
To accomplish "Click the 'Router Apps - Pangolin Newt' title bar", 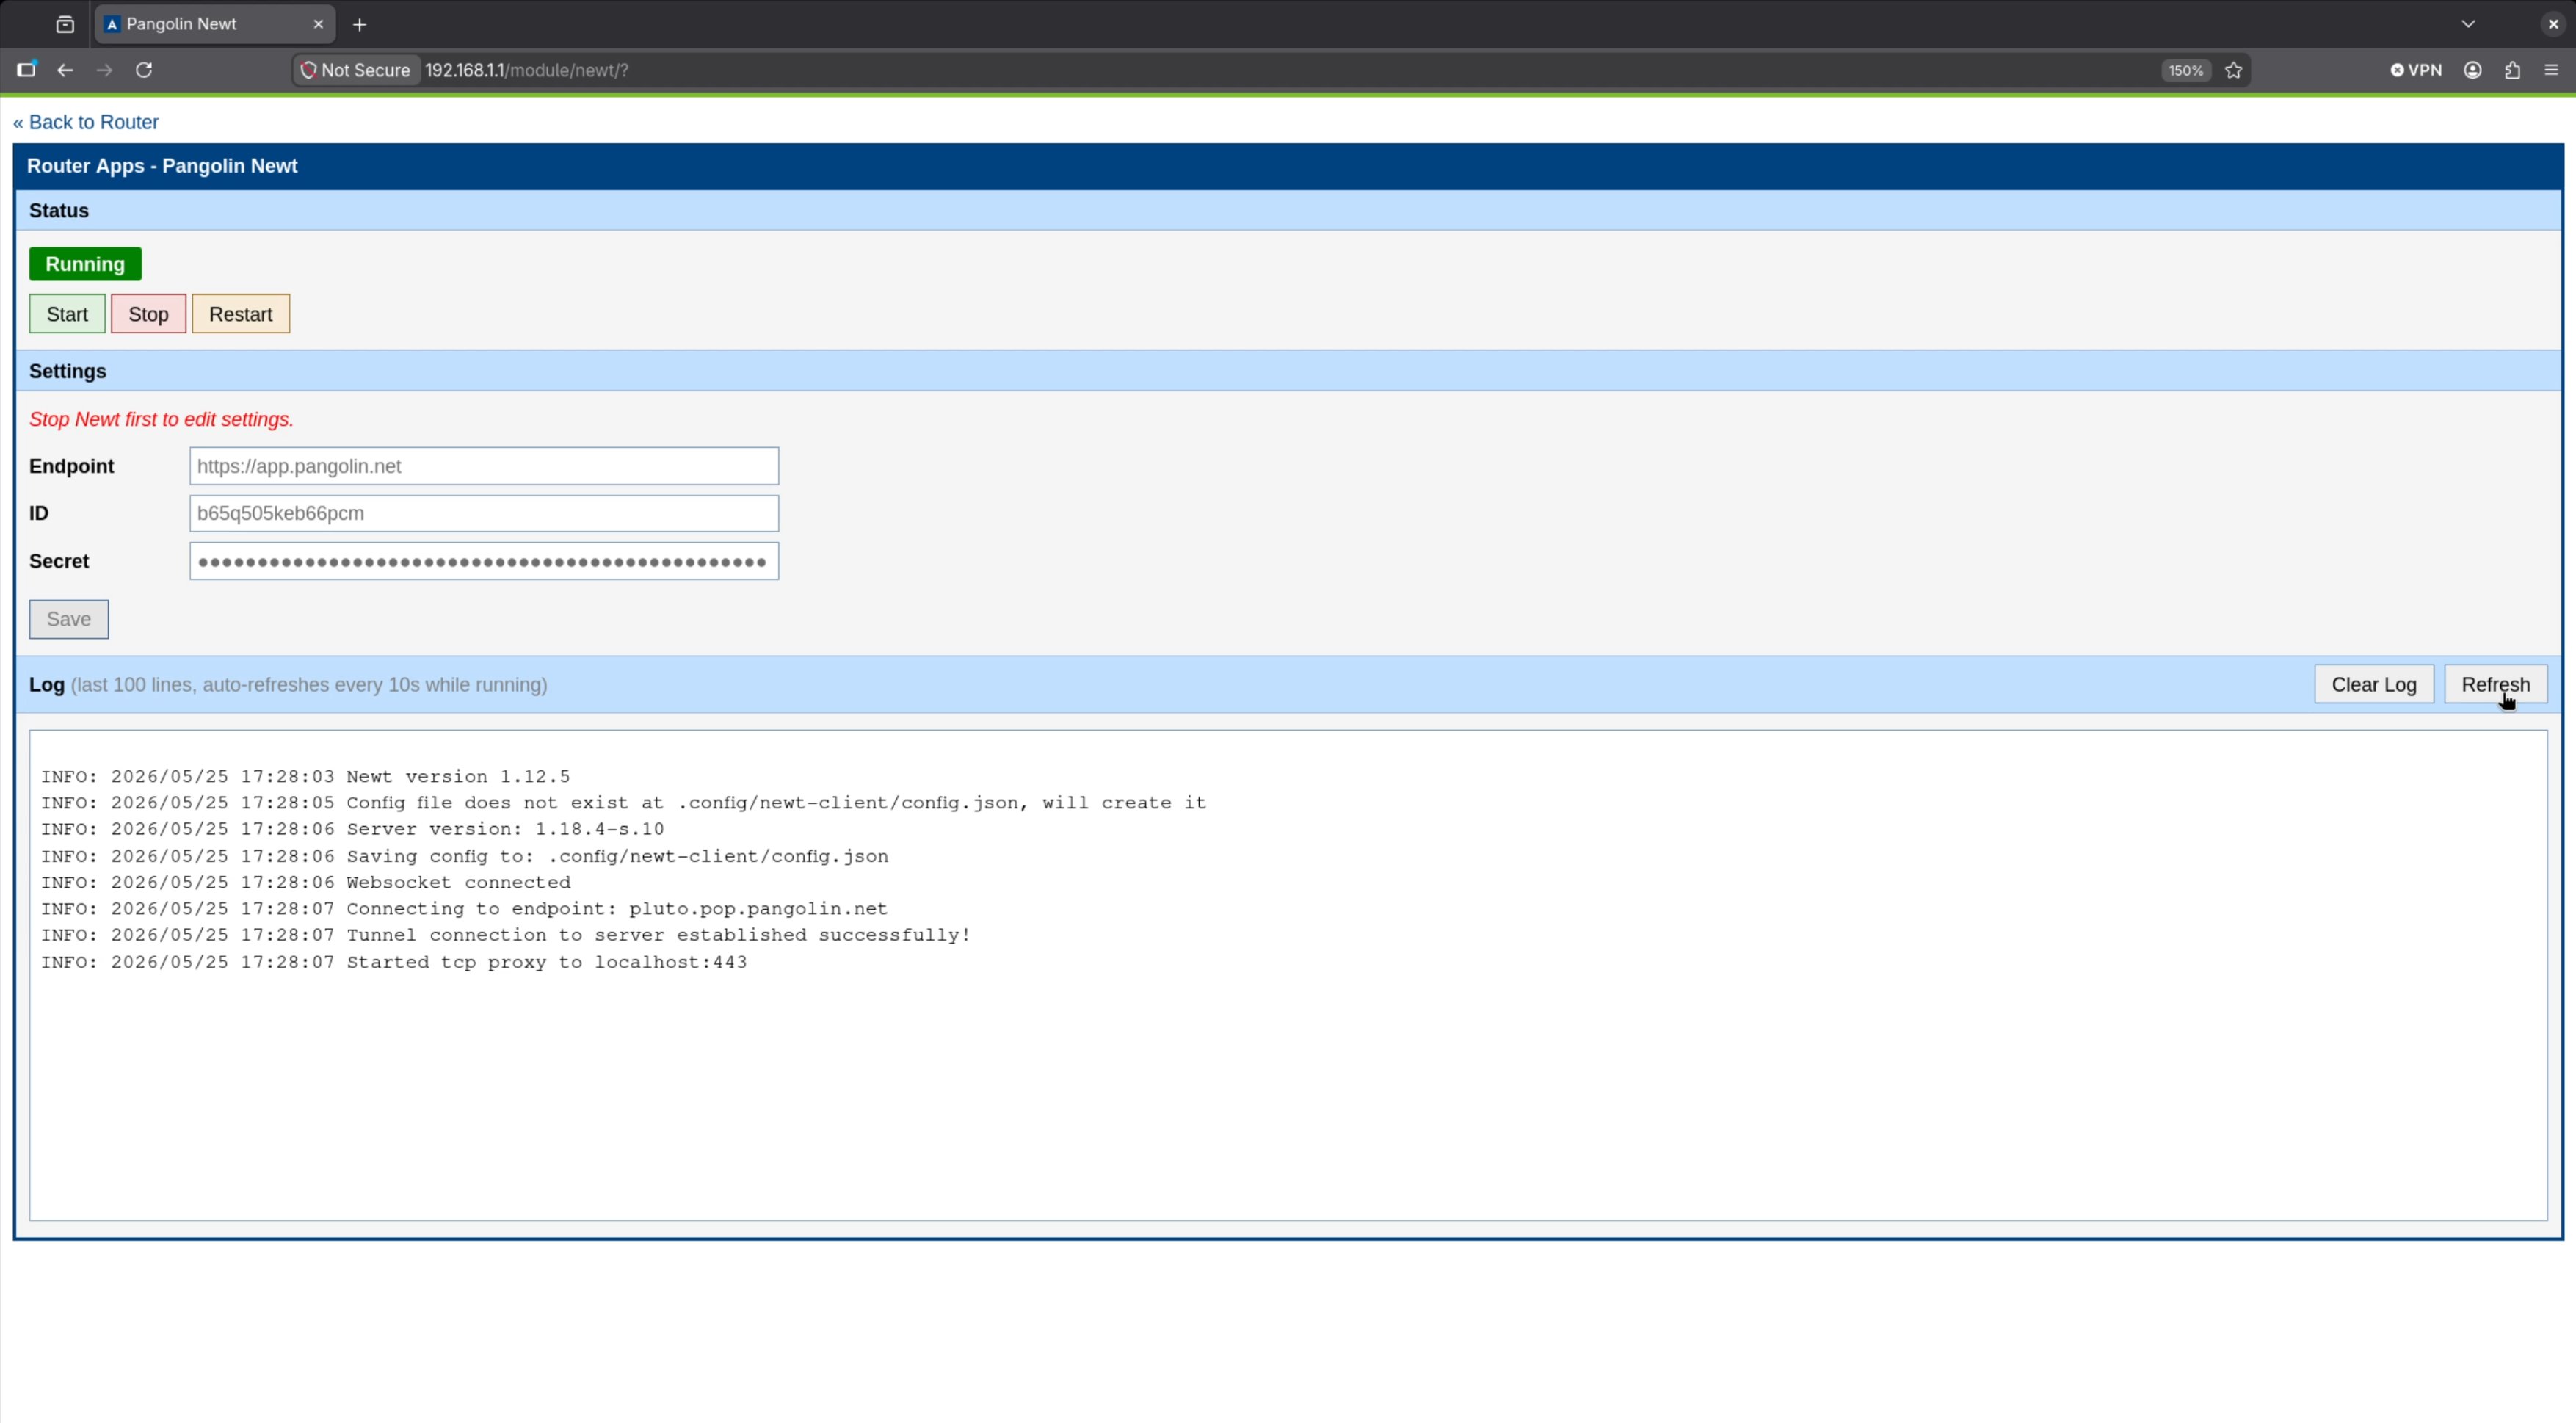I will (1288, 166).
